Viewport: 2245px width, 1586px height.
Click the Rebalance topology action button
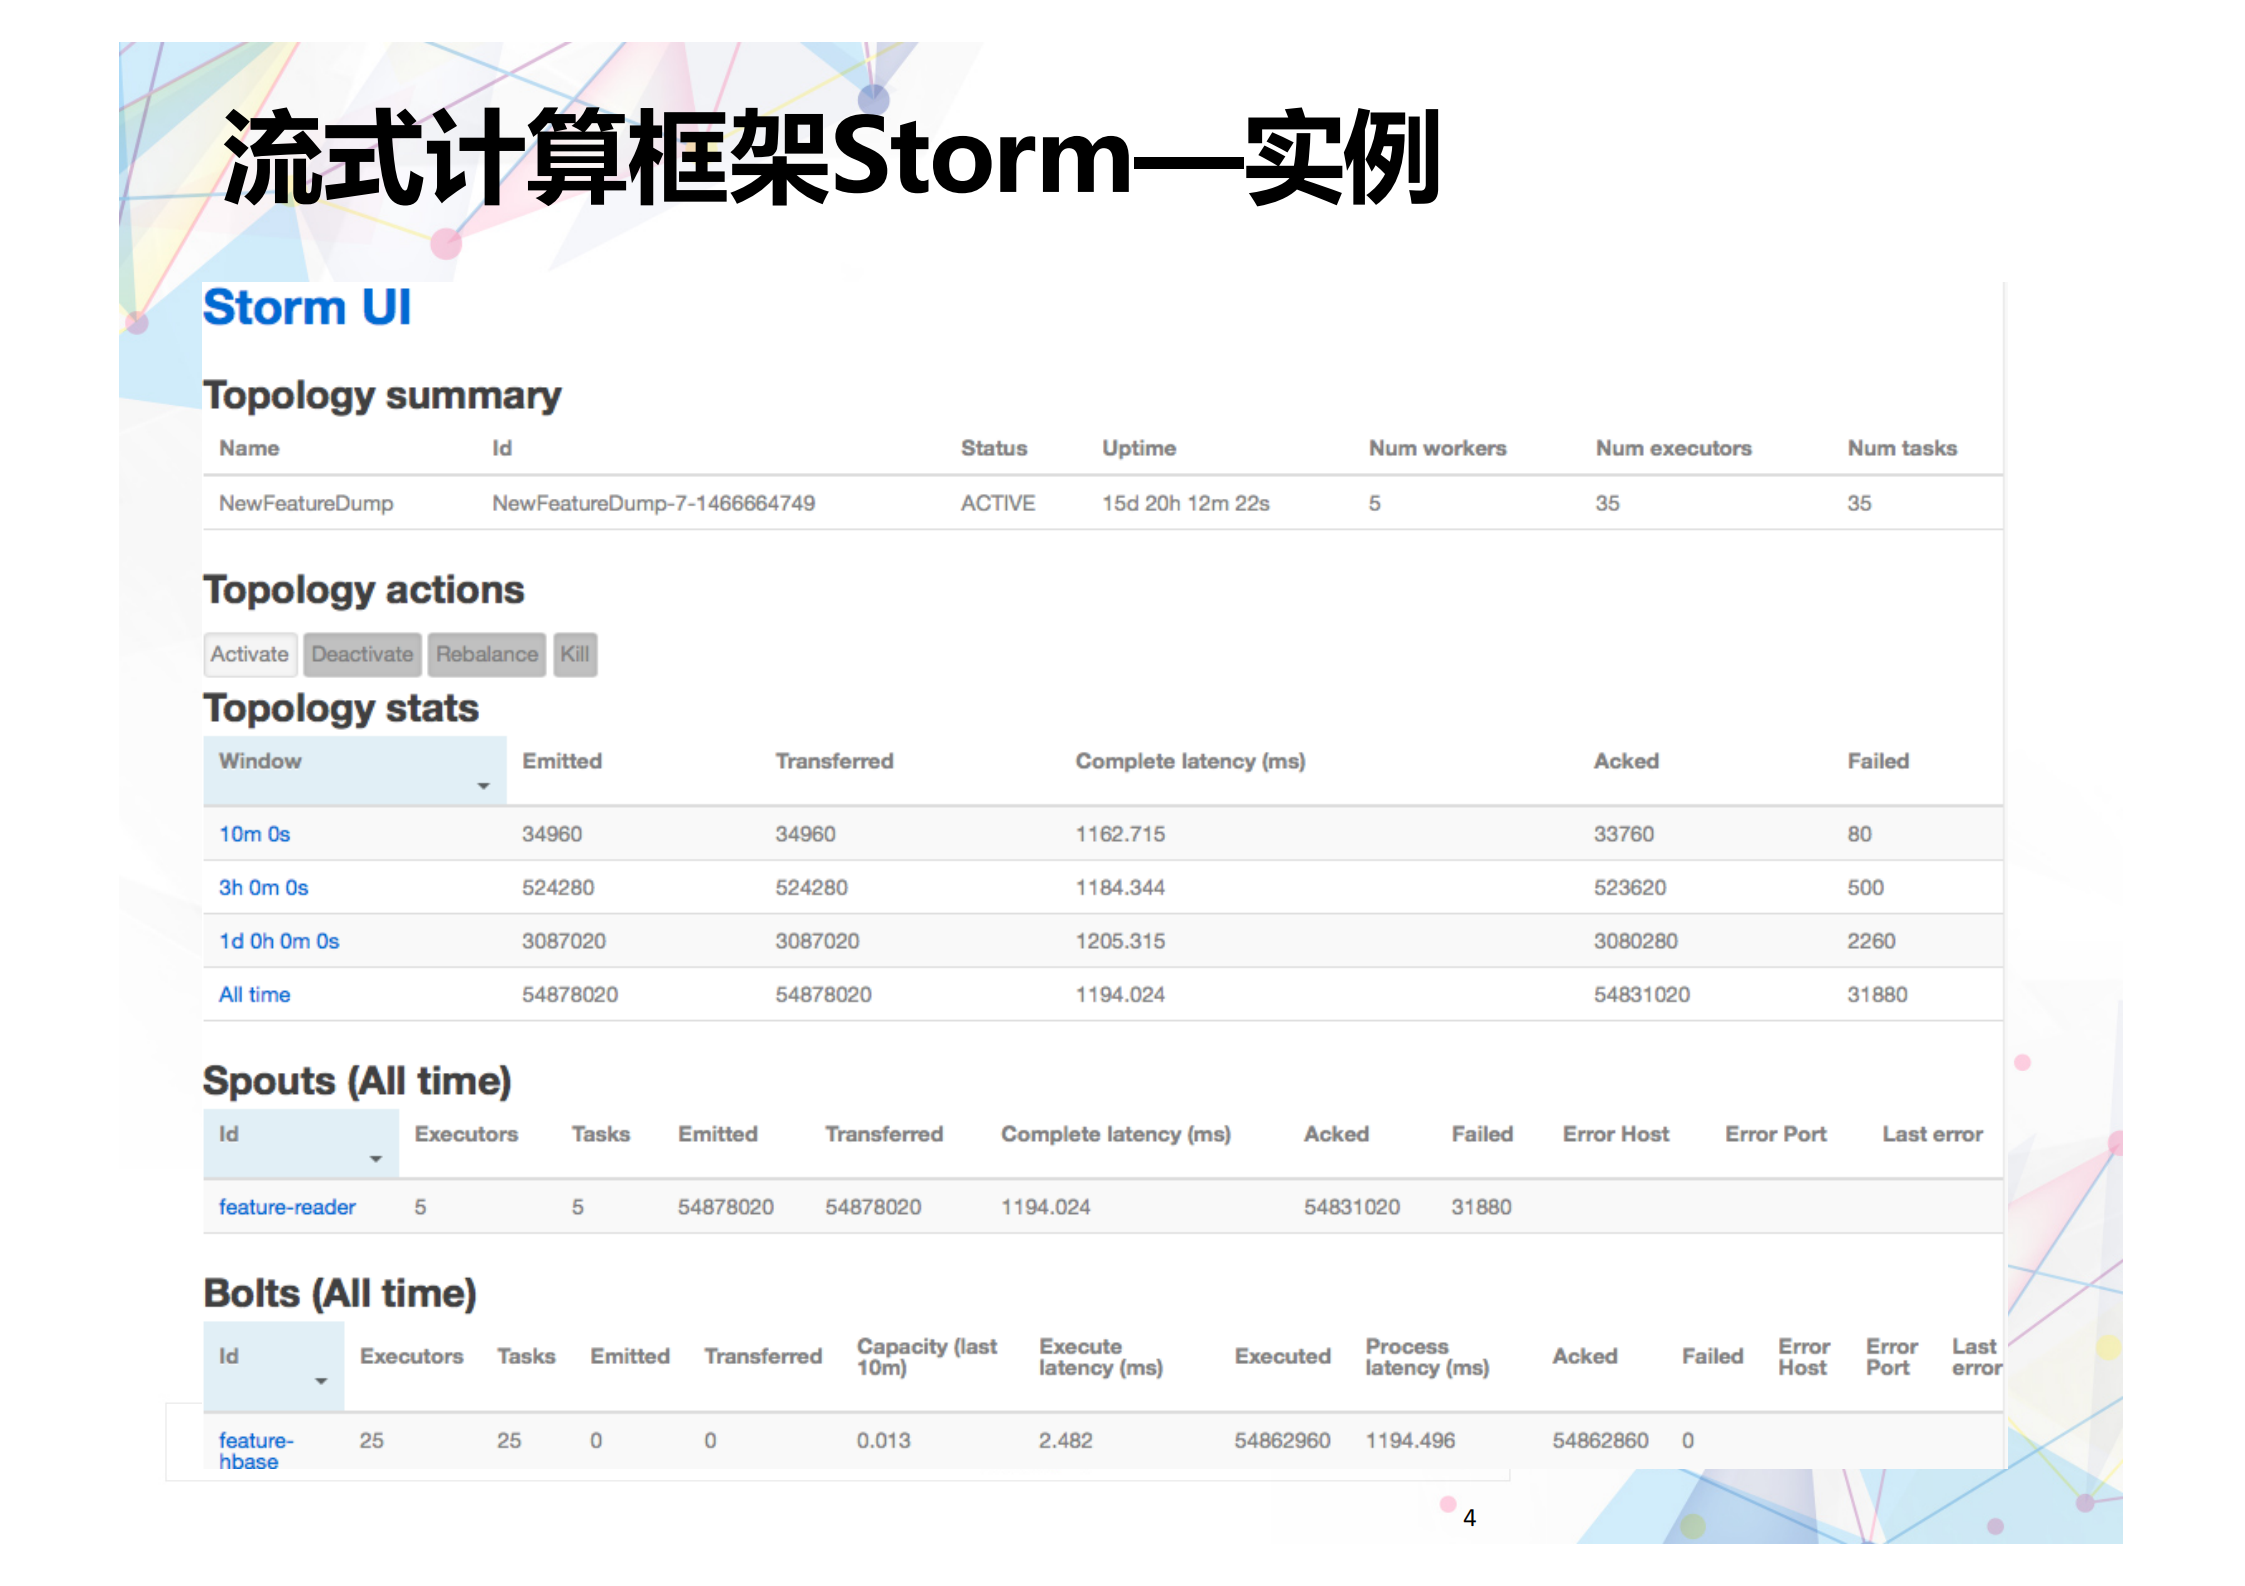pyautogui.click(x=487, y=655)
